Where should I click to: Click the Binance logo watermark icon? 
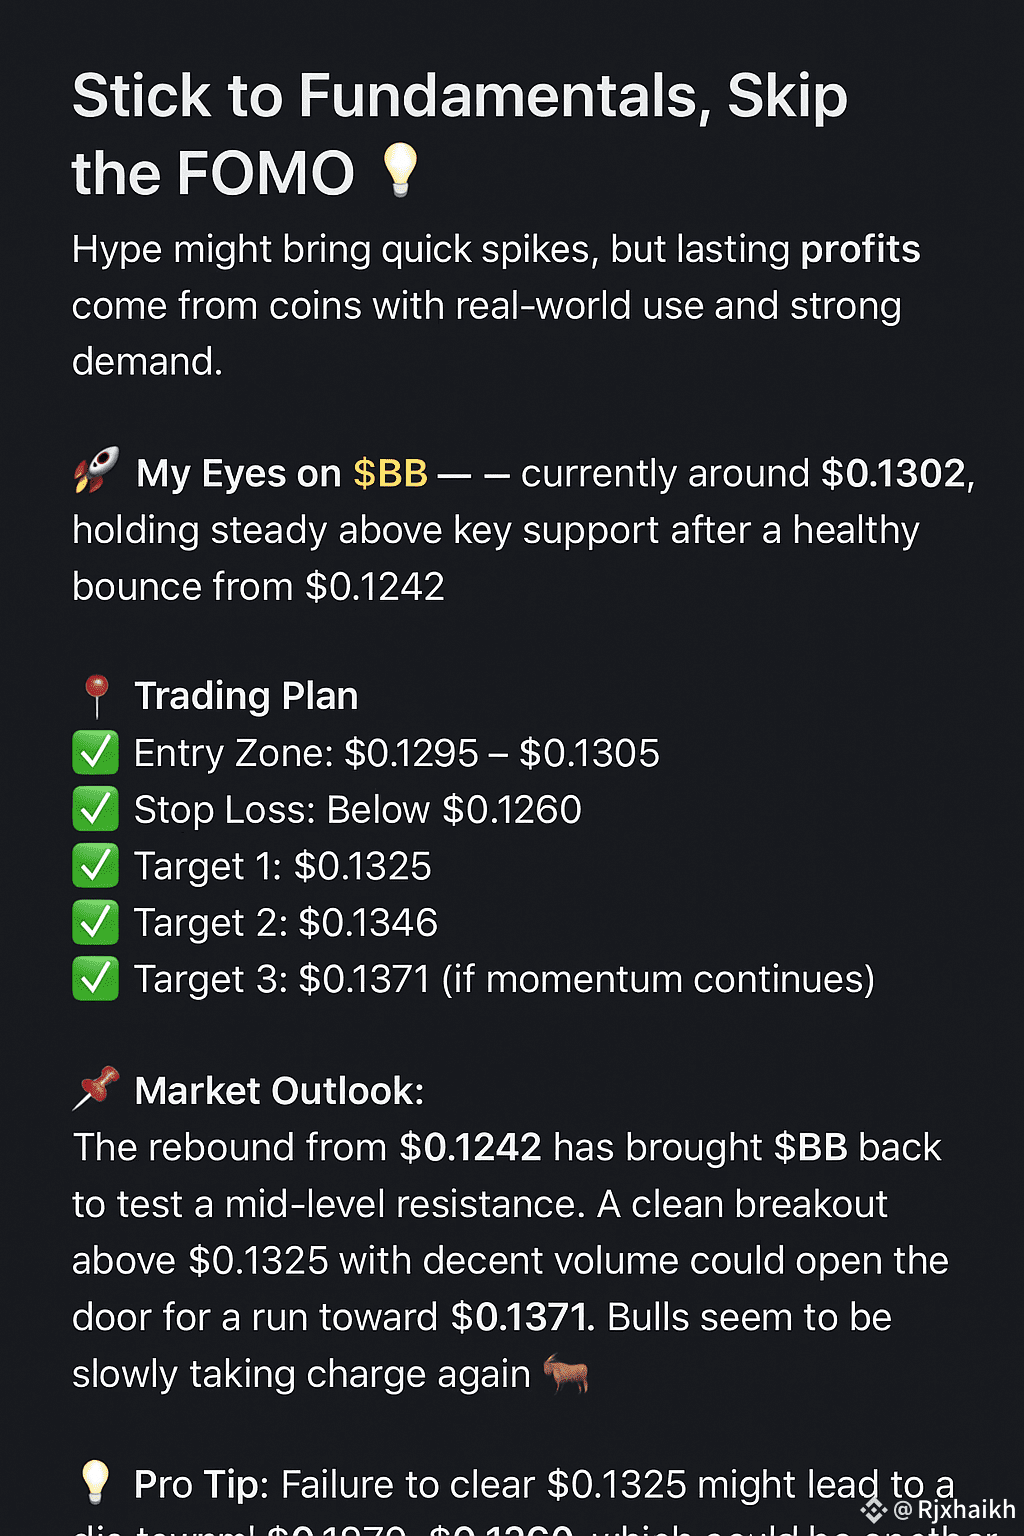(874, 1510)
